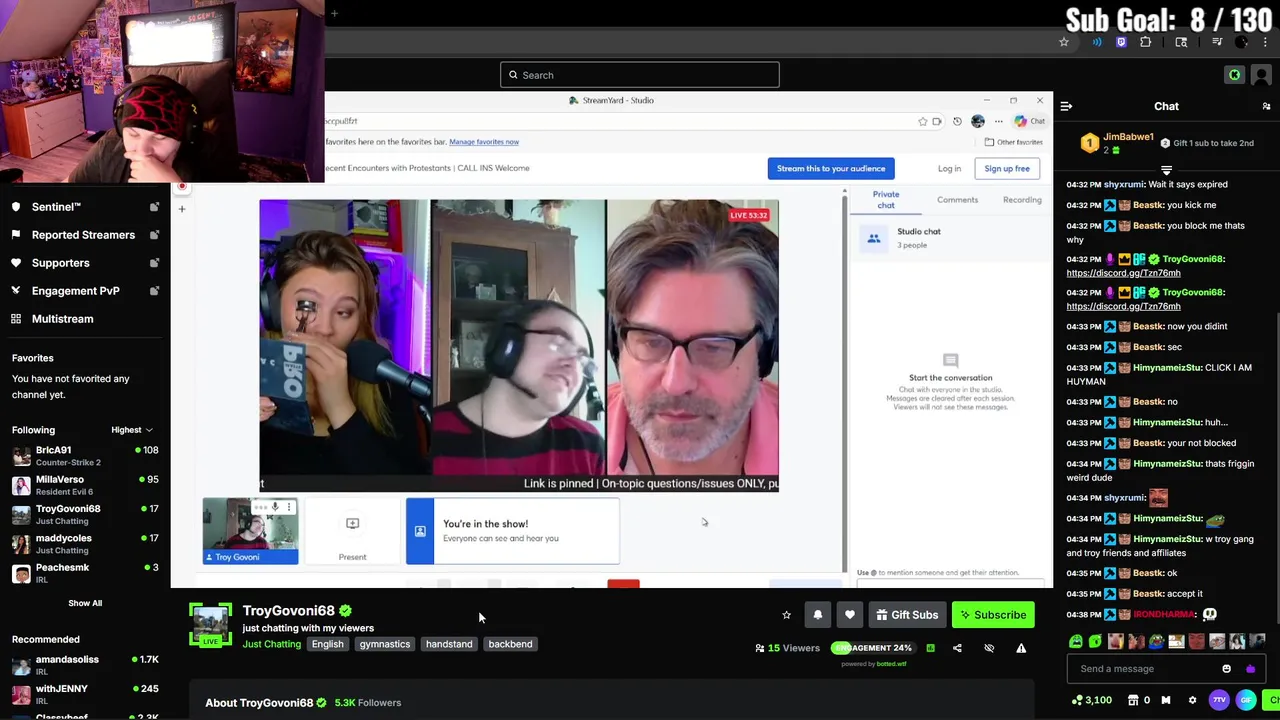The image size is (1280, 720).
Task: Expand the gift leaderboard chevron
Action: pyautogui.click(x=1166, y=170)
